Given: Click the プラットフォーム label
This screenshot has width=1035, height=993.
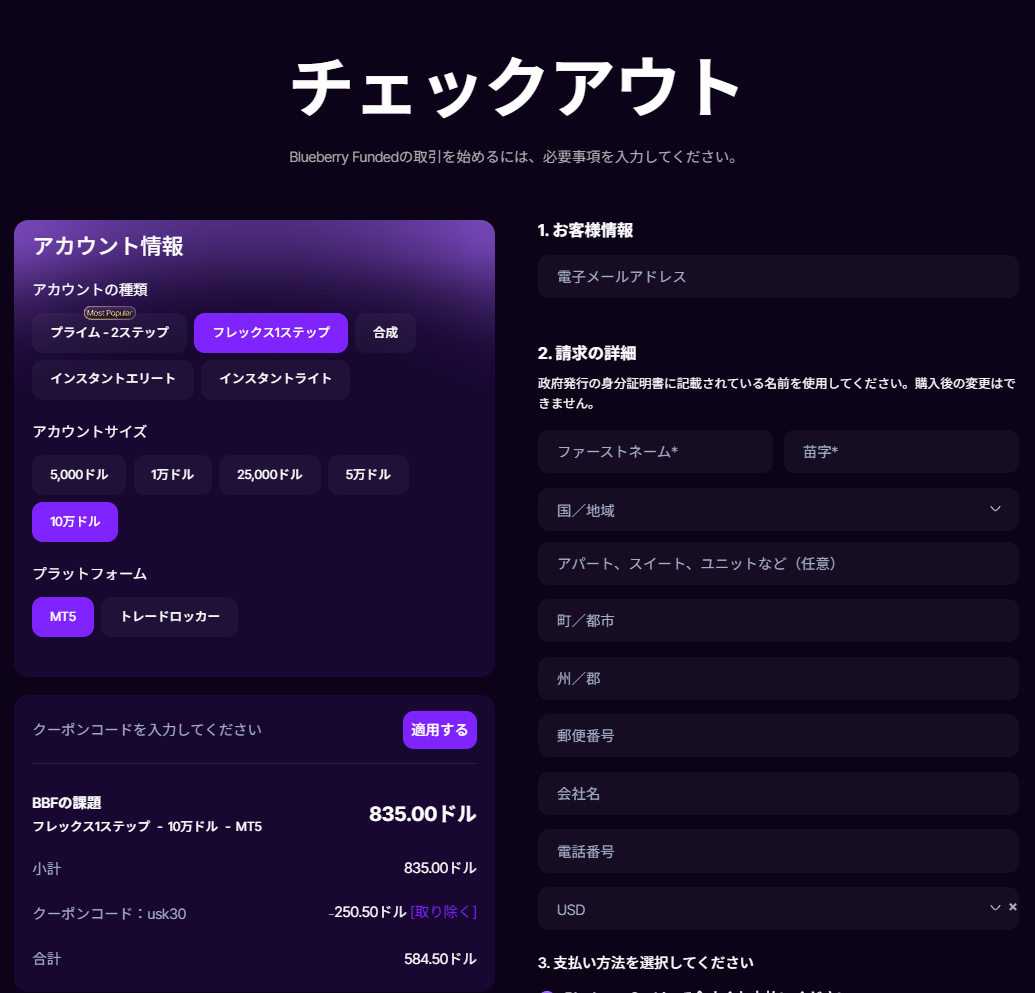Looking at the screenshot, I should [90, 574].
